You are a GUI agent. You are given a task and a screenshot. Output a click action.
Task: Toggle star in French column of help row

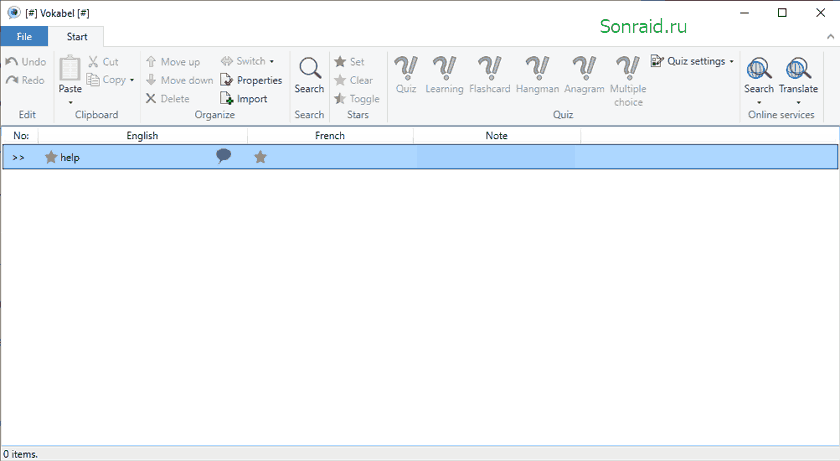[x=260, y=157]
